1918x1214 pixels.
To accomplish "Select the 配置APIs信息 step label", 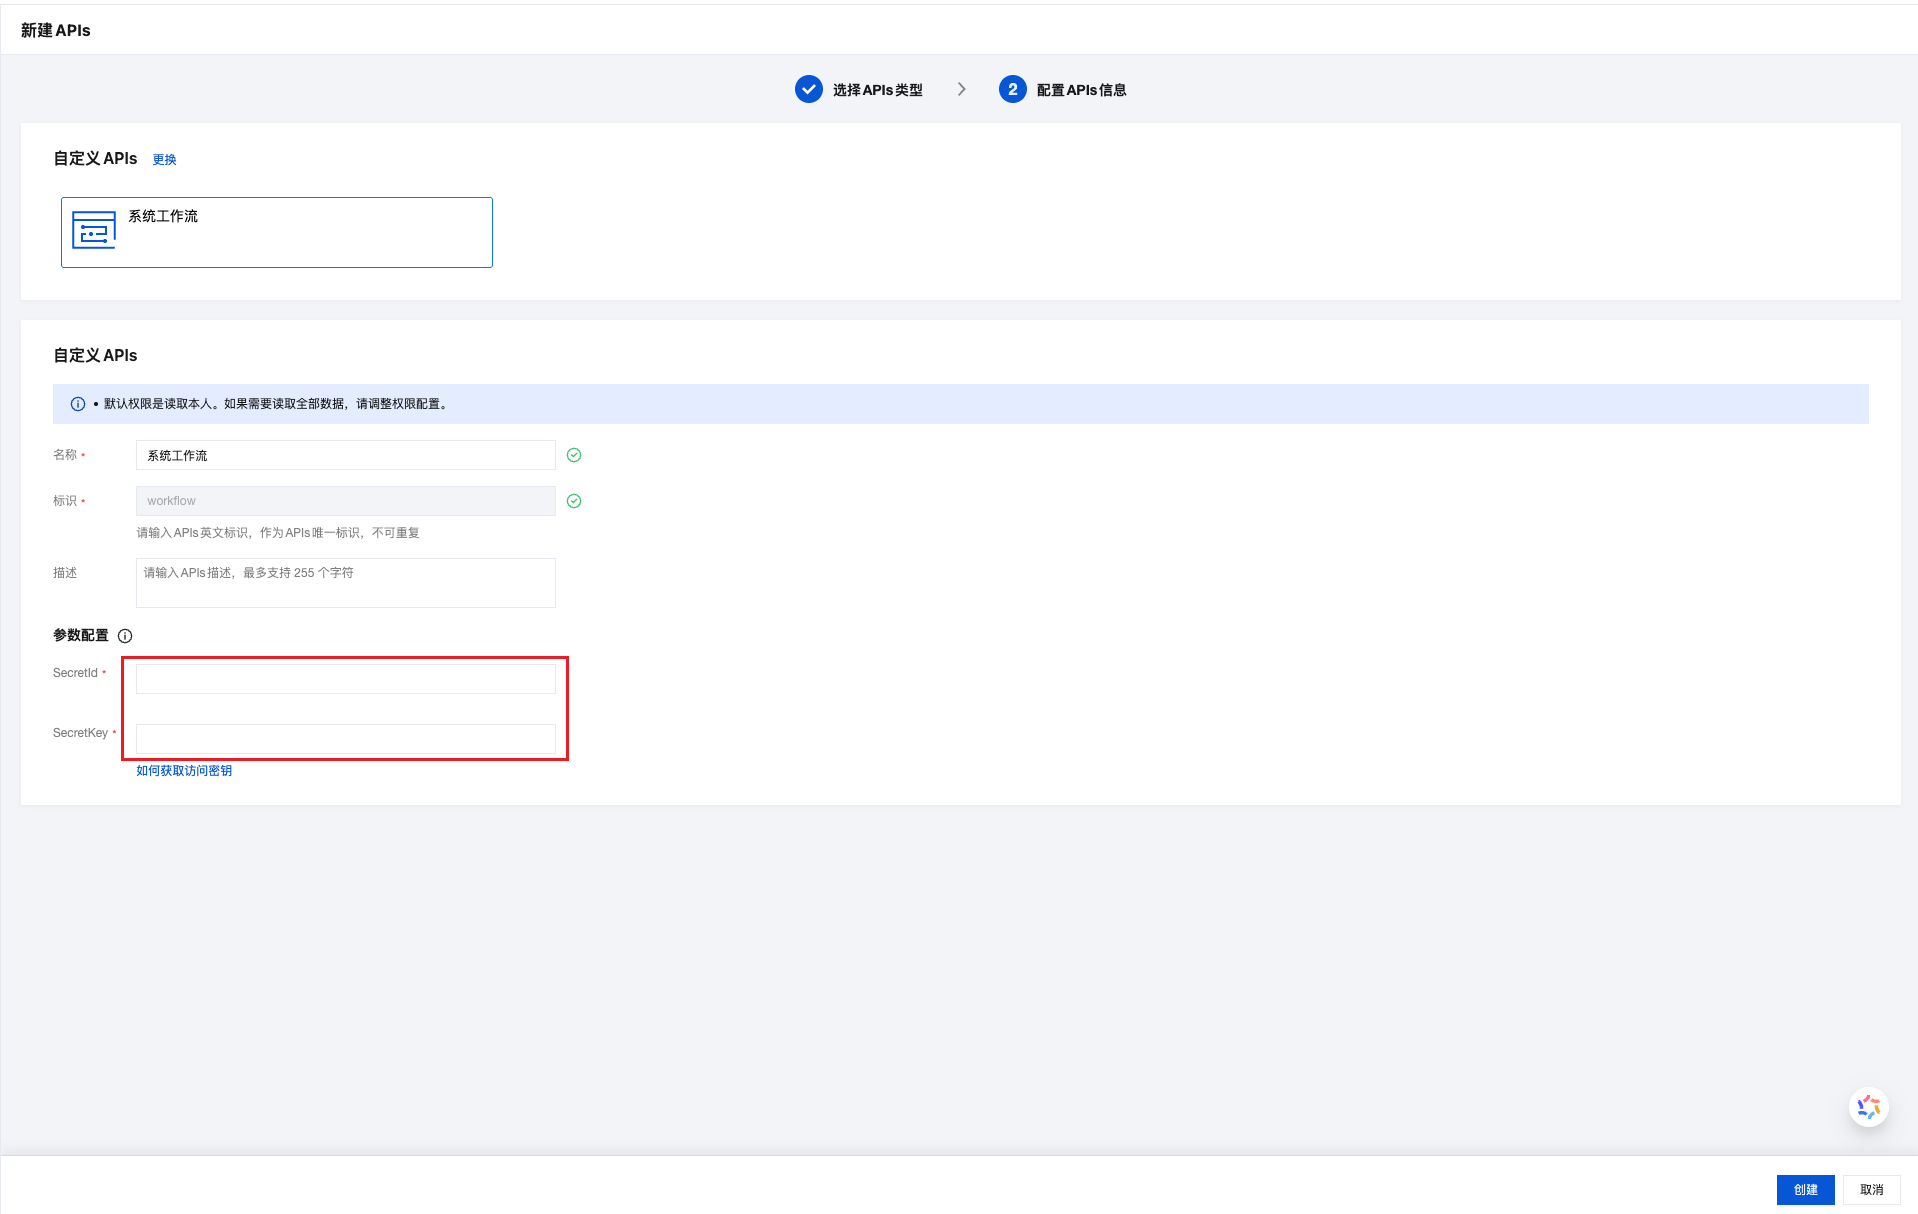I will tap(1081, 90).
